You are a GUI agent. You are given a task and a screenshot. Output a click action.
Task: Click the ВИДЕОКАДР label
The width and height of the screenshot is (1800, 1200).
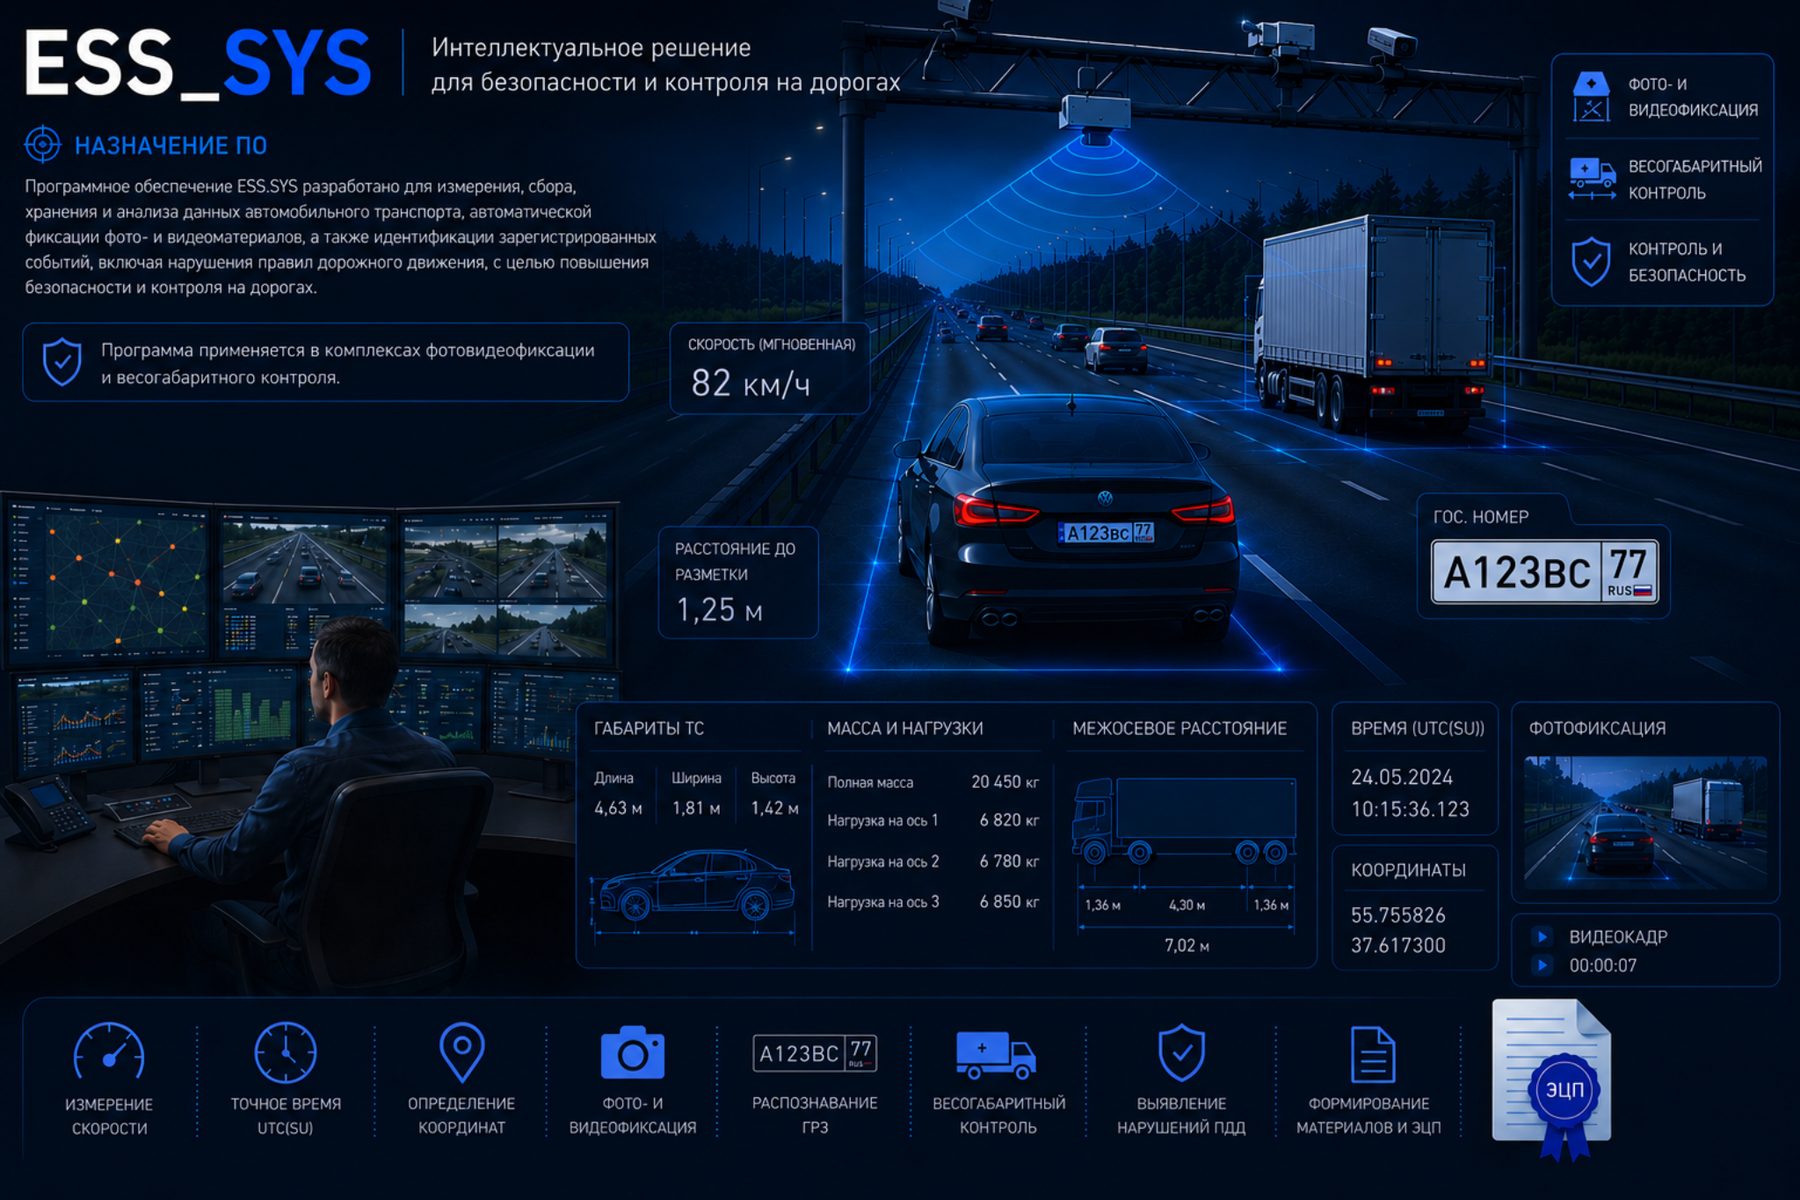tap(1618, 937)
